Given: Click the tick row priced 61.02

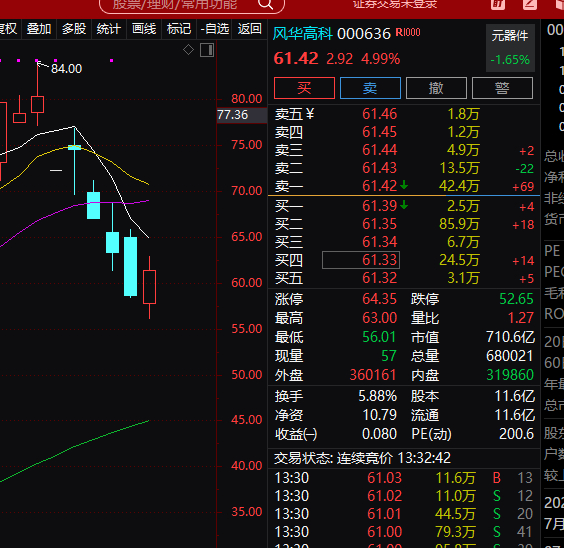Looking at the screenshot, I should click(x=404, y=496).
